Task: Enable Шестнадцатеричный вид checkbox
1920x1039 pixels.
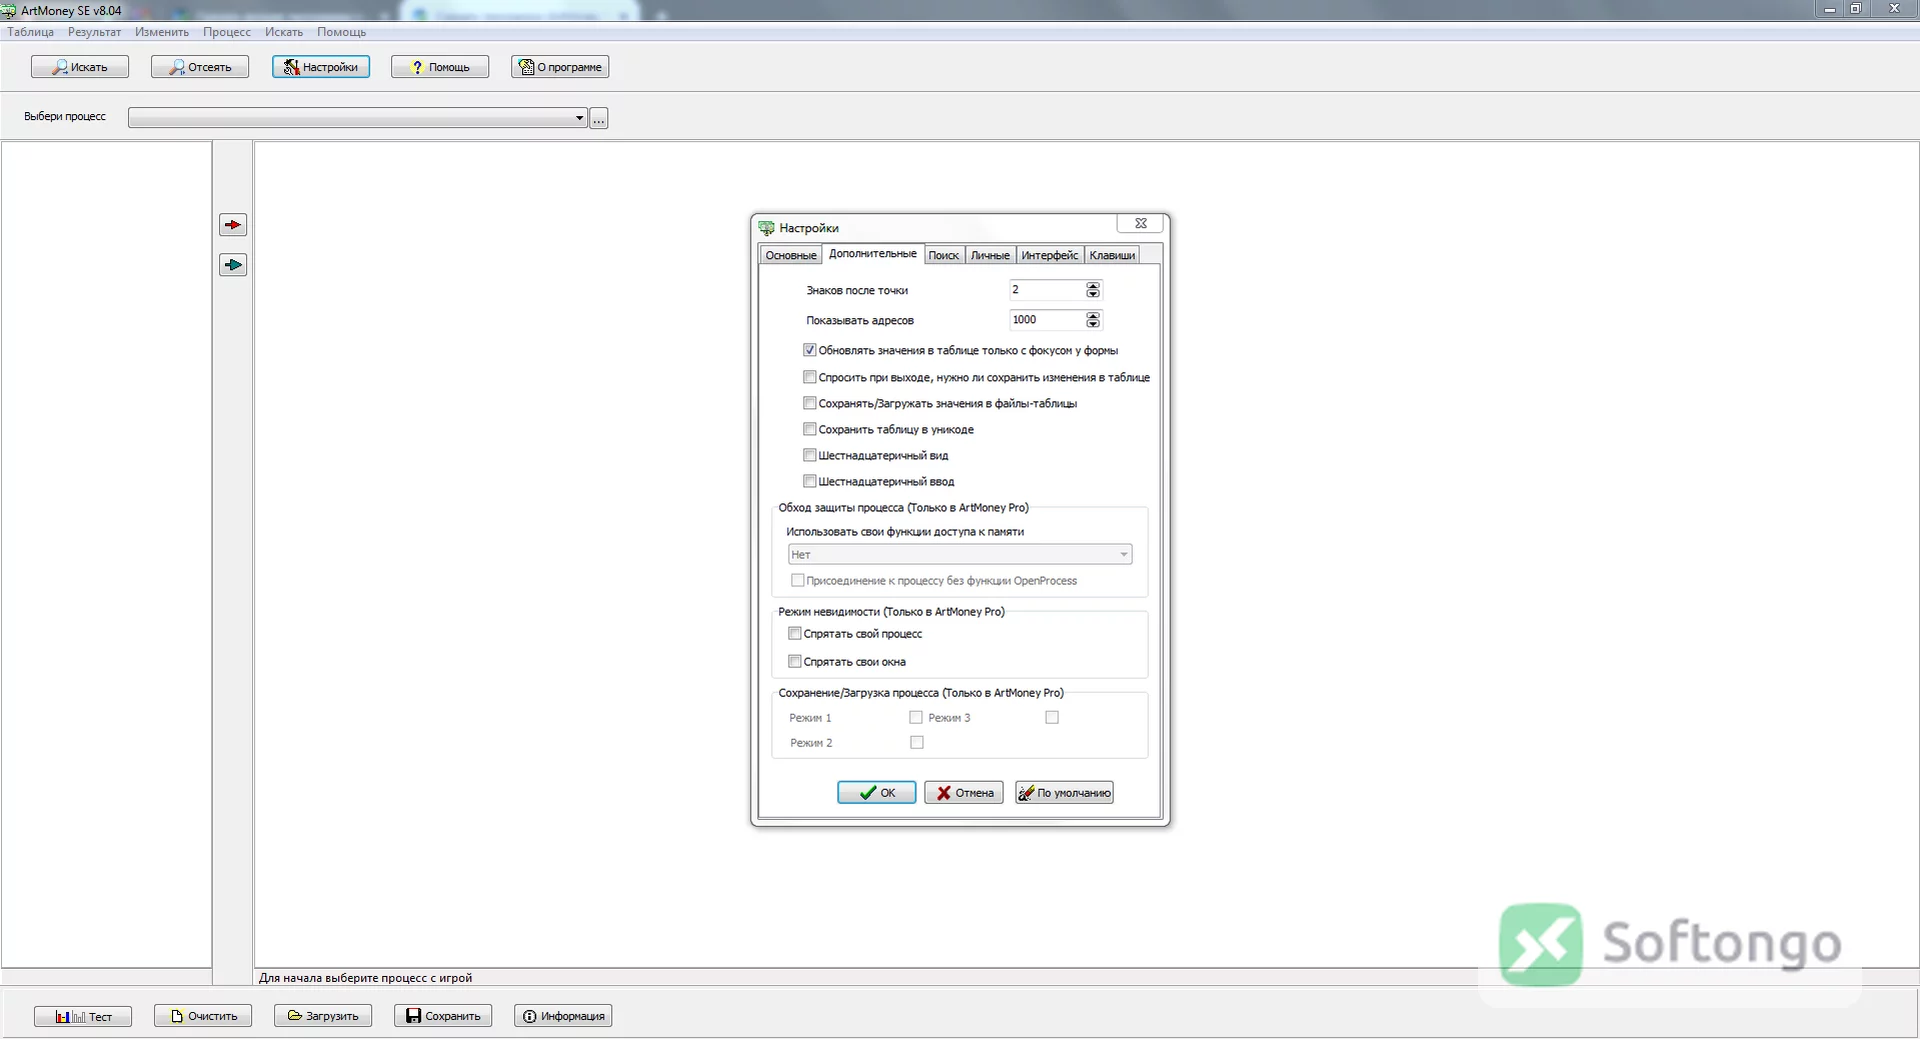Action: point(810,455)
